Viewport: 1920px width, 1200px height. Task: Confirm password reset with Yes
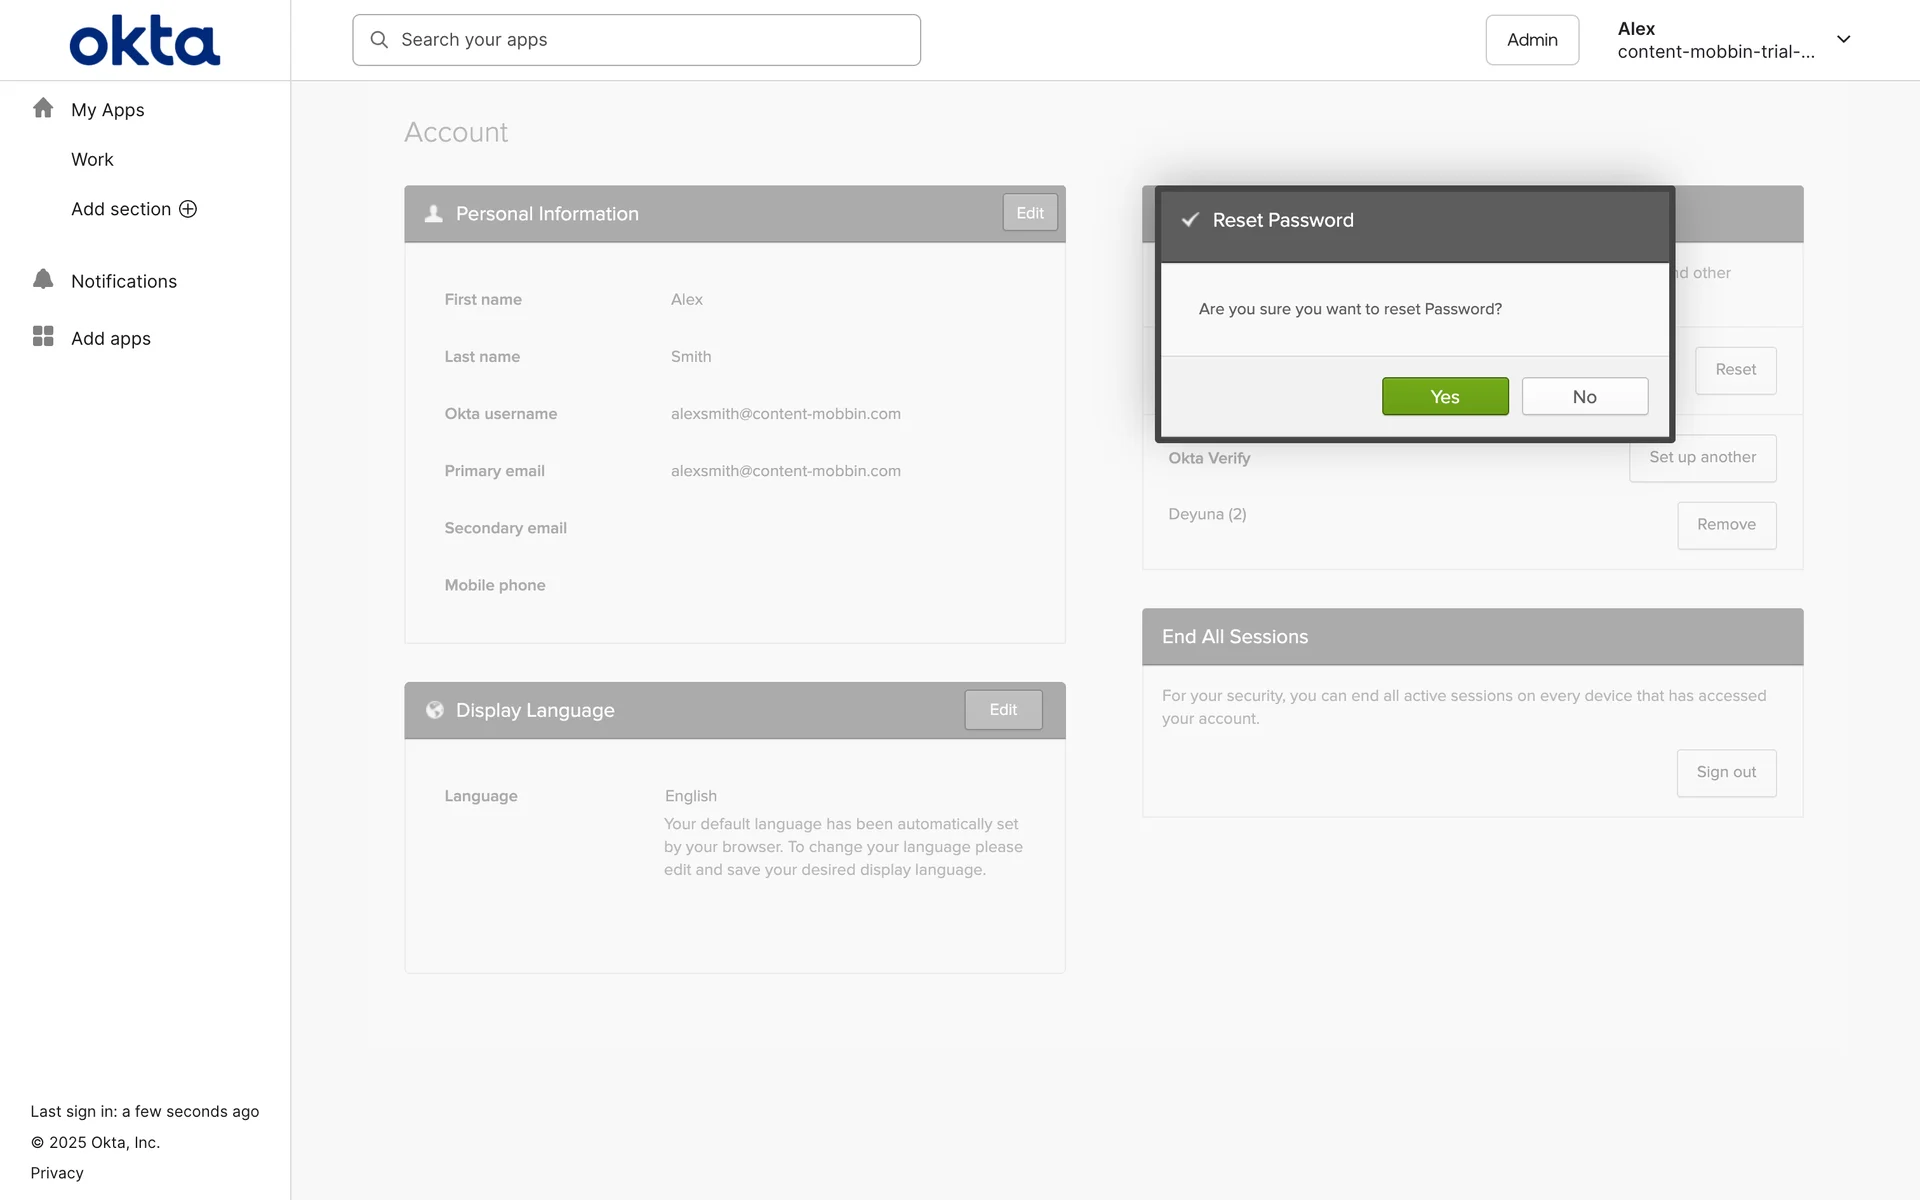[x=1444, y=397]
